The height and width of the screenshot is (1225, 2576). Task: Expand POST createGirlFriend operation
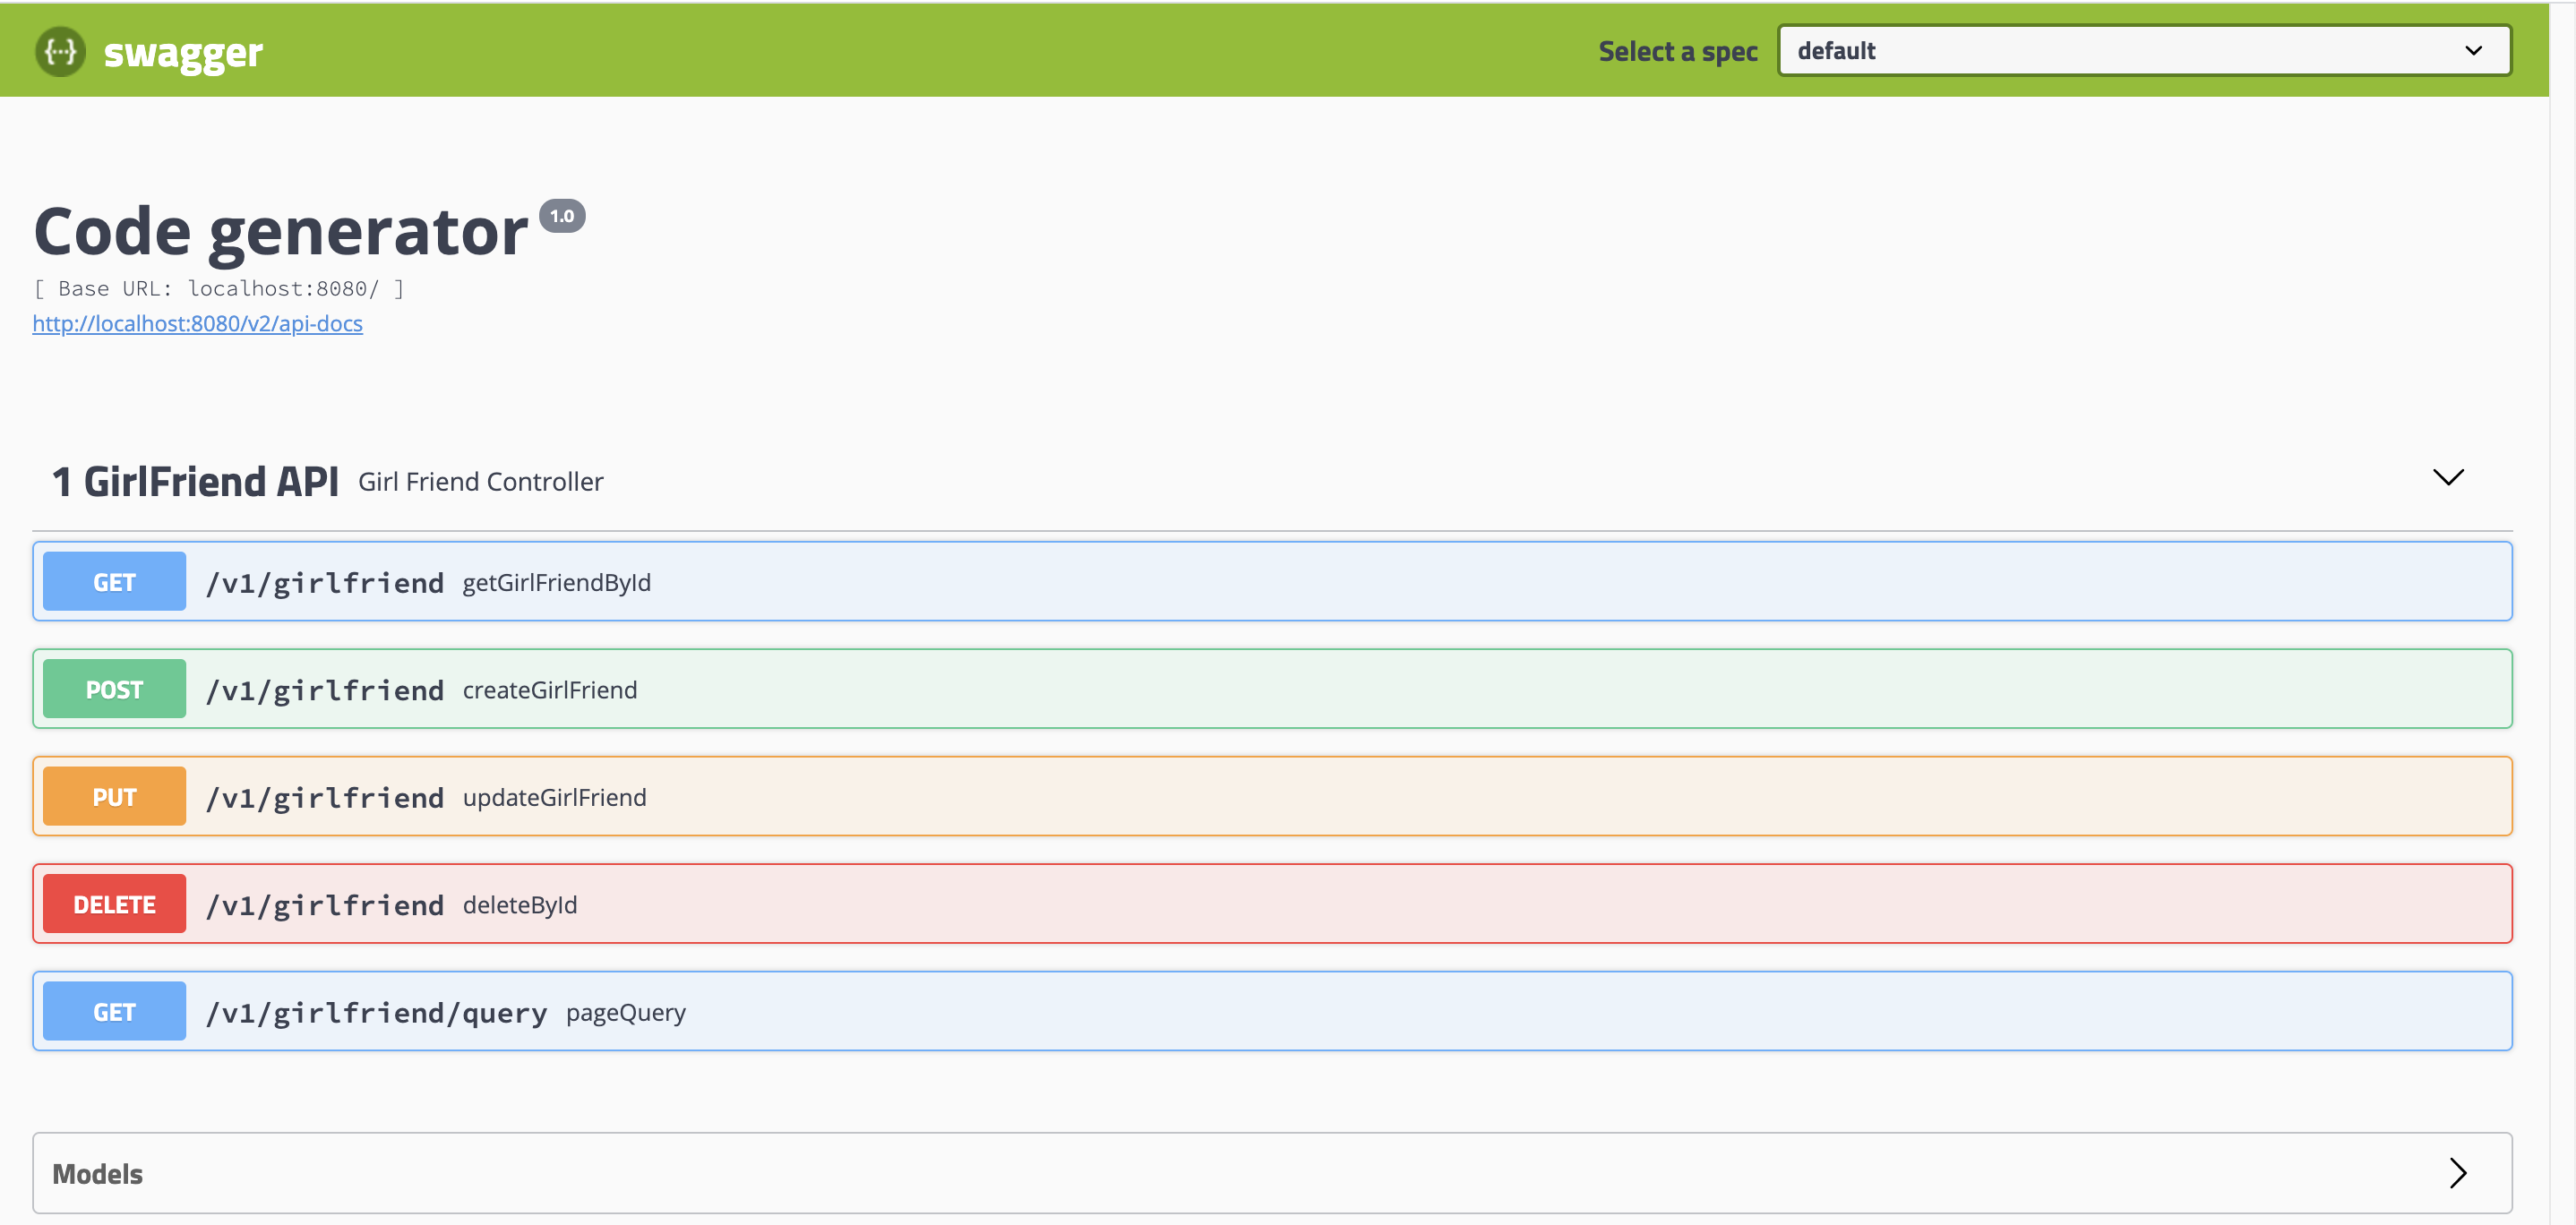click(1272, 689)
